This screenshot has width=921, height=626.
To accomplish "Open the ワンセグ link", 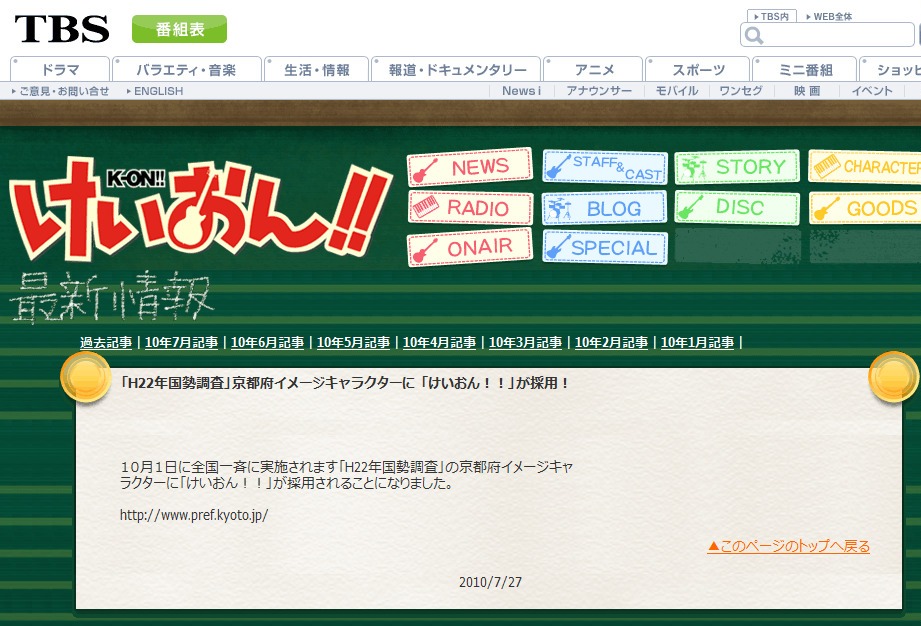I will click(x=741, y=91).
